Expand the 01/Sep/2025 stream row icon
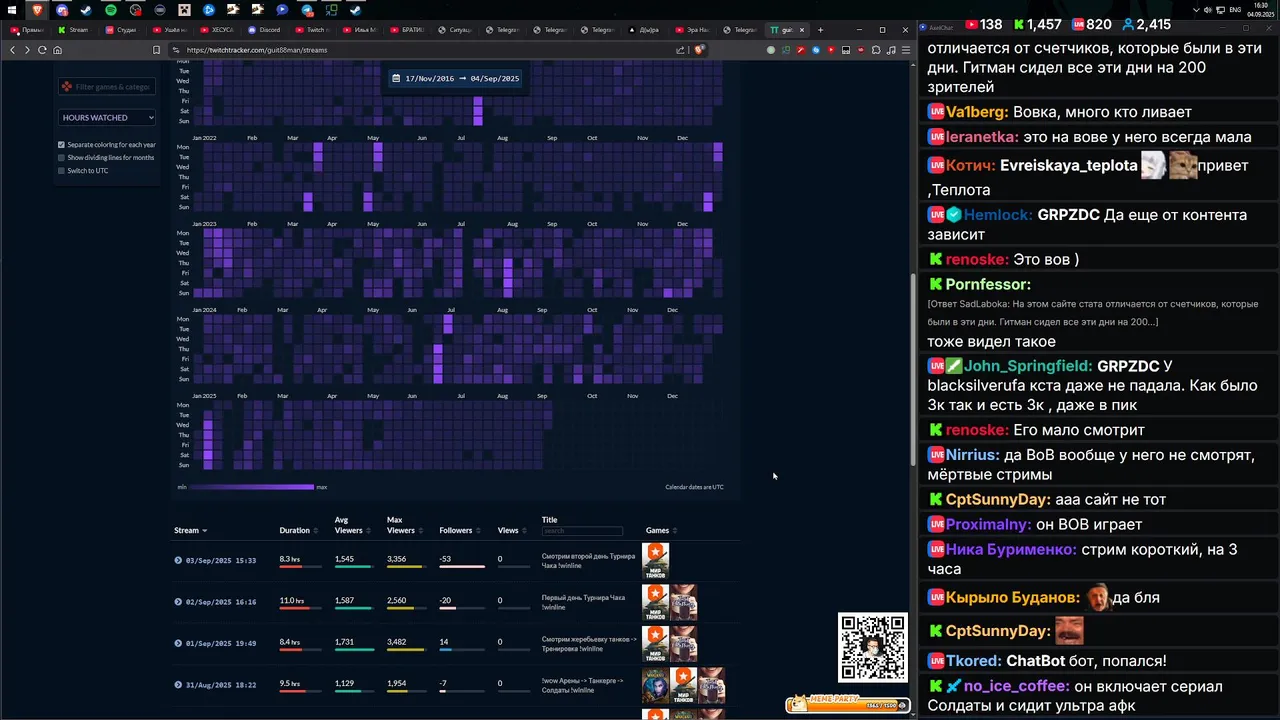1280x720 pixels. pos(178,643)
